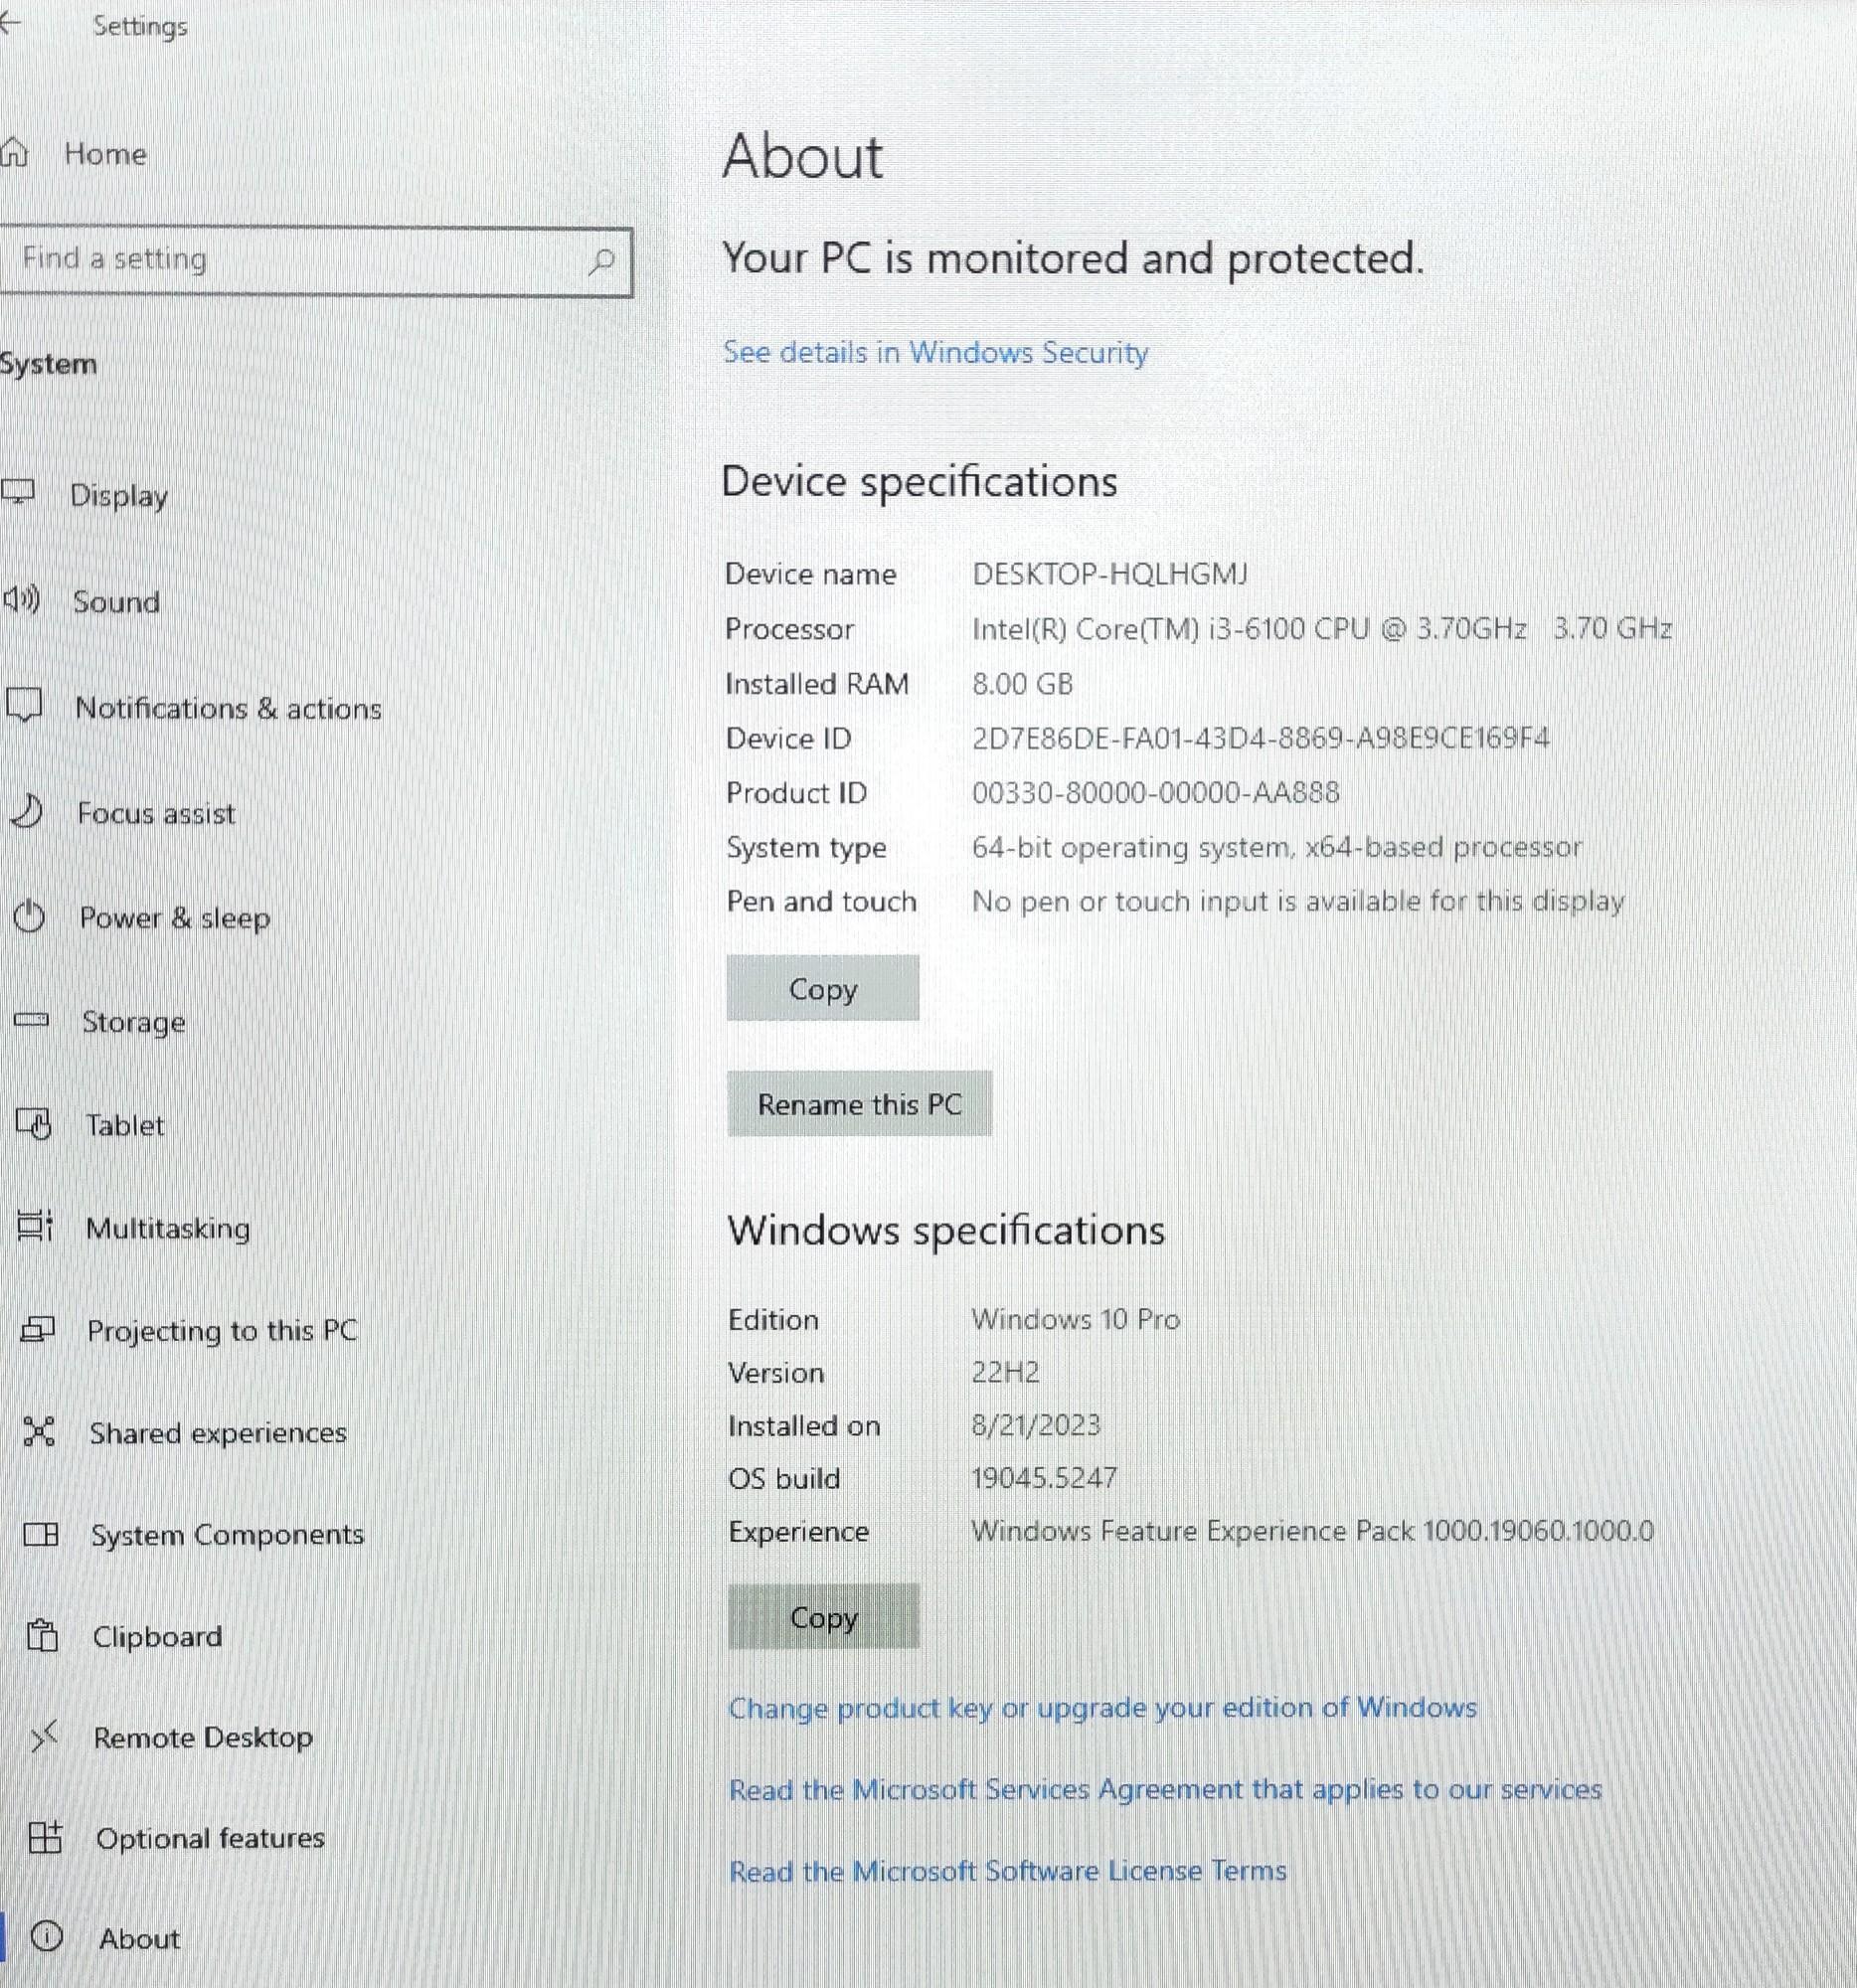Click the Power & sleep icon
This screenshot has width=1857, height=1988.
coord(29,916)
